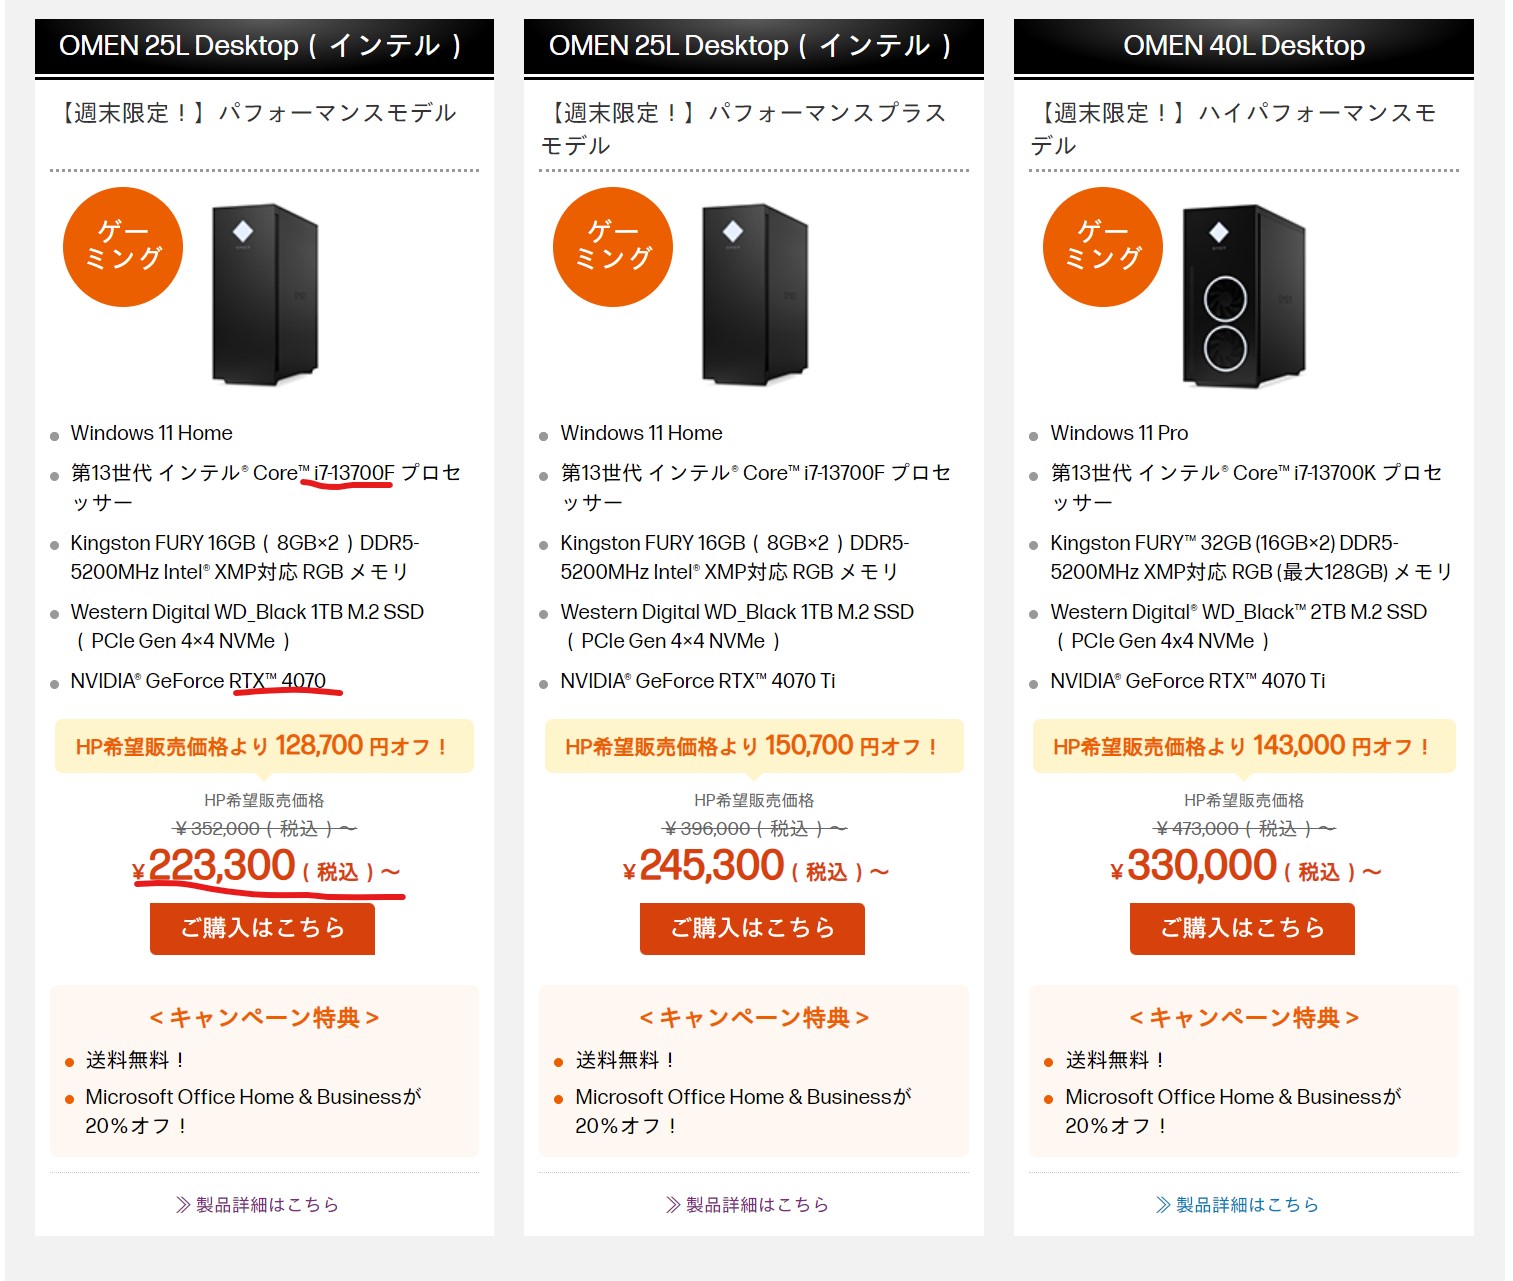Click the OMEN 40L orange ゲーミング badge
Image resolution: width=1513 pixels, height=1281 pixels.
(x=1103, y=247)
